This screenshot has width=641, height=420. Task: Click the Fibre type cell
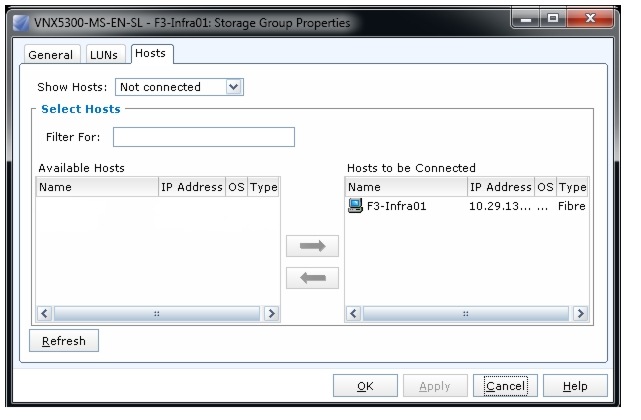[x=572, y=206]
